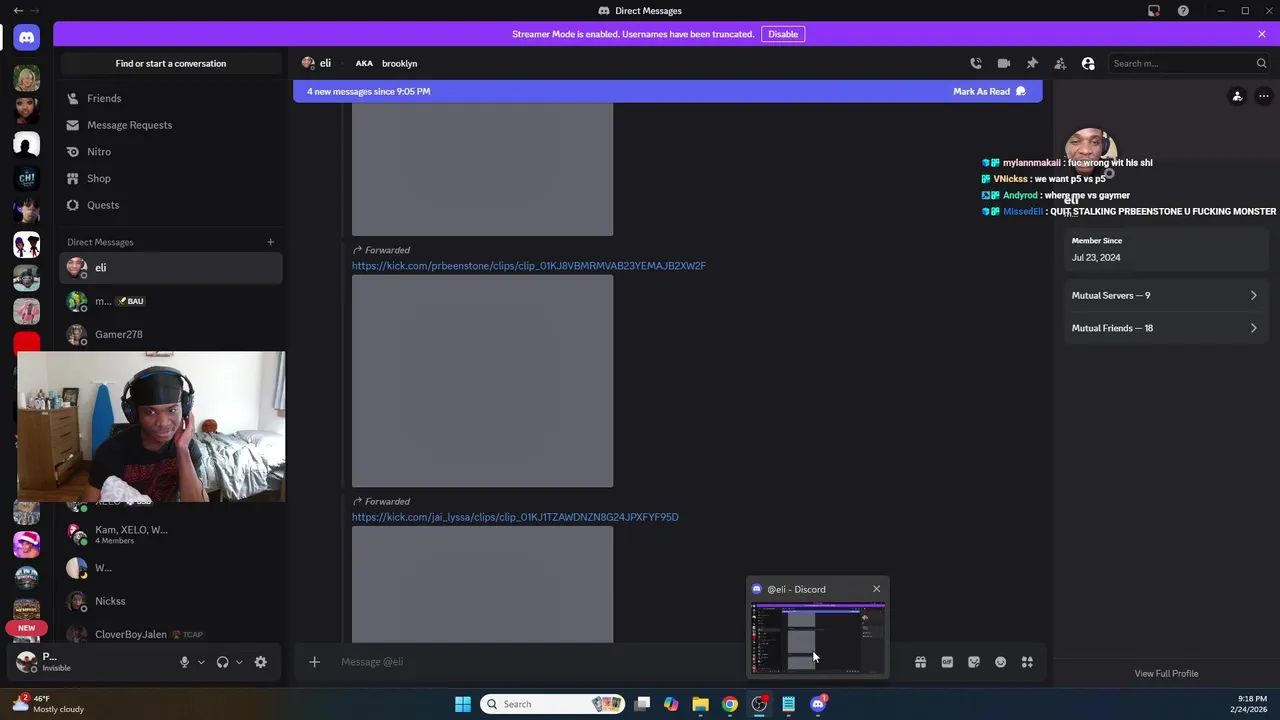The image size is (1280, 720).
Task: Open pinned messages
Action: pyautogui.click(x=1032, y=63)
